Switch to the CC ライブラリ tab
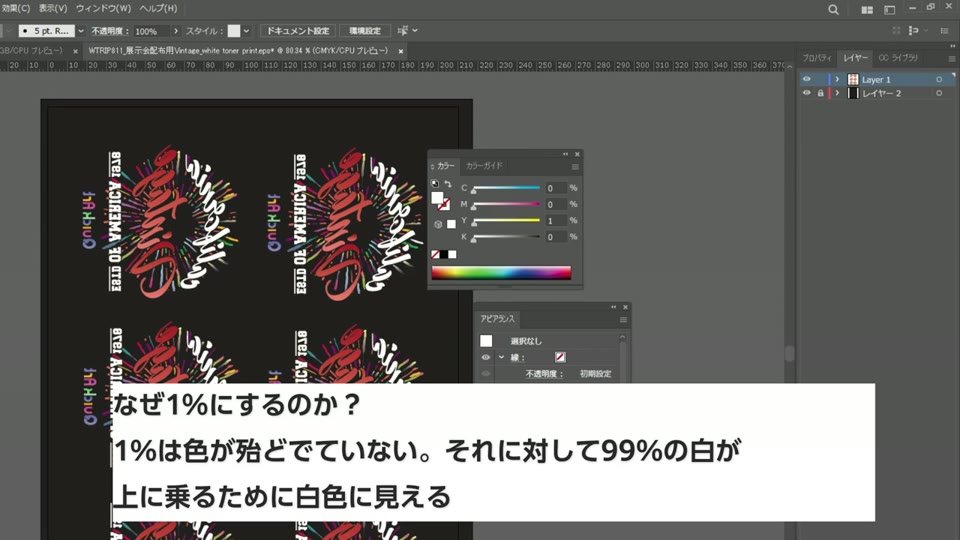 click(x=898, y=58)
